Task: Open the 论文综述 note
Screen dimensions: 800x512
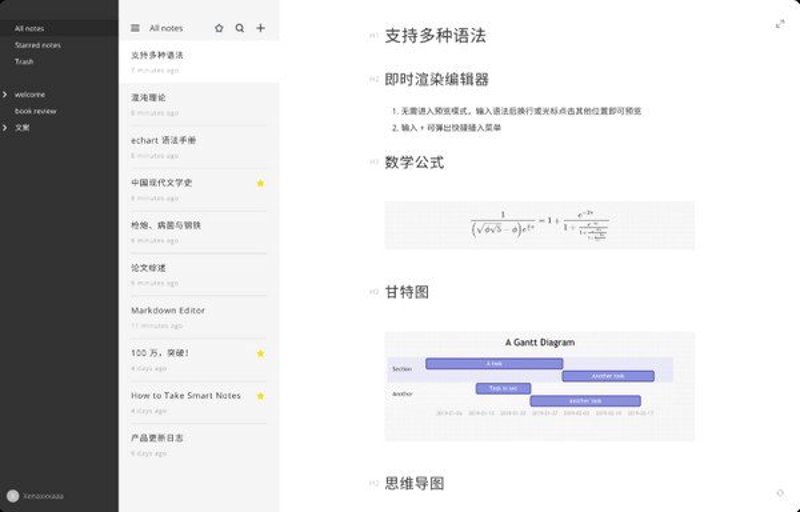Action: point(199,274)
